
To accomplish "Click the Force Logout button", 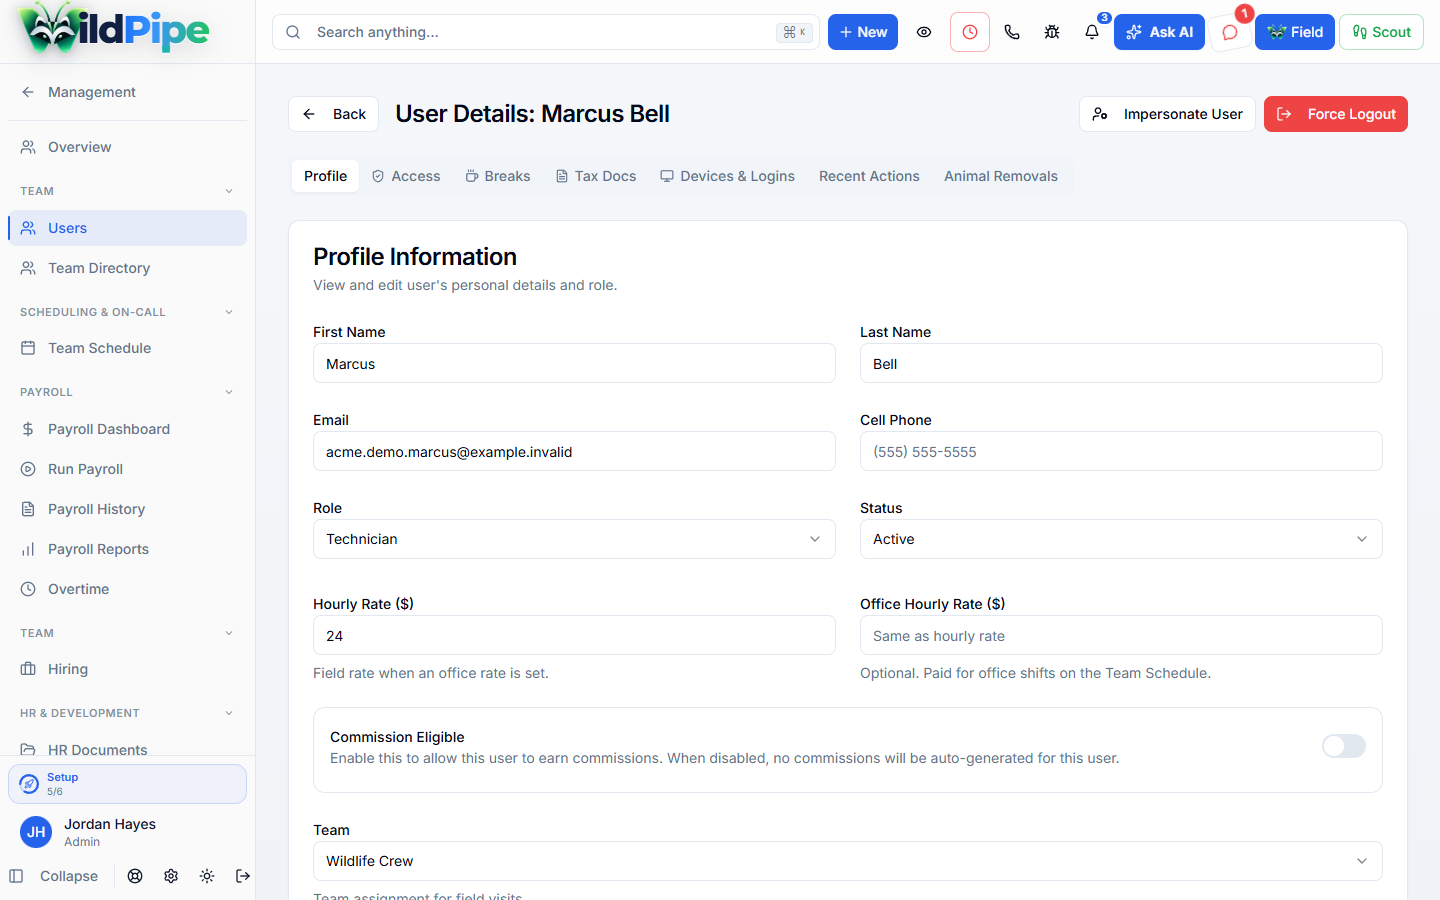I will (1336, 114).
